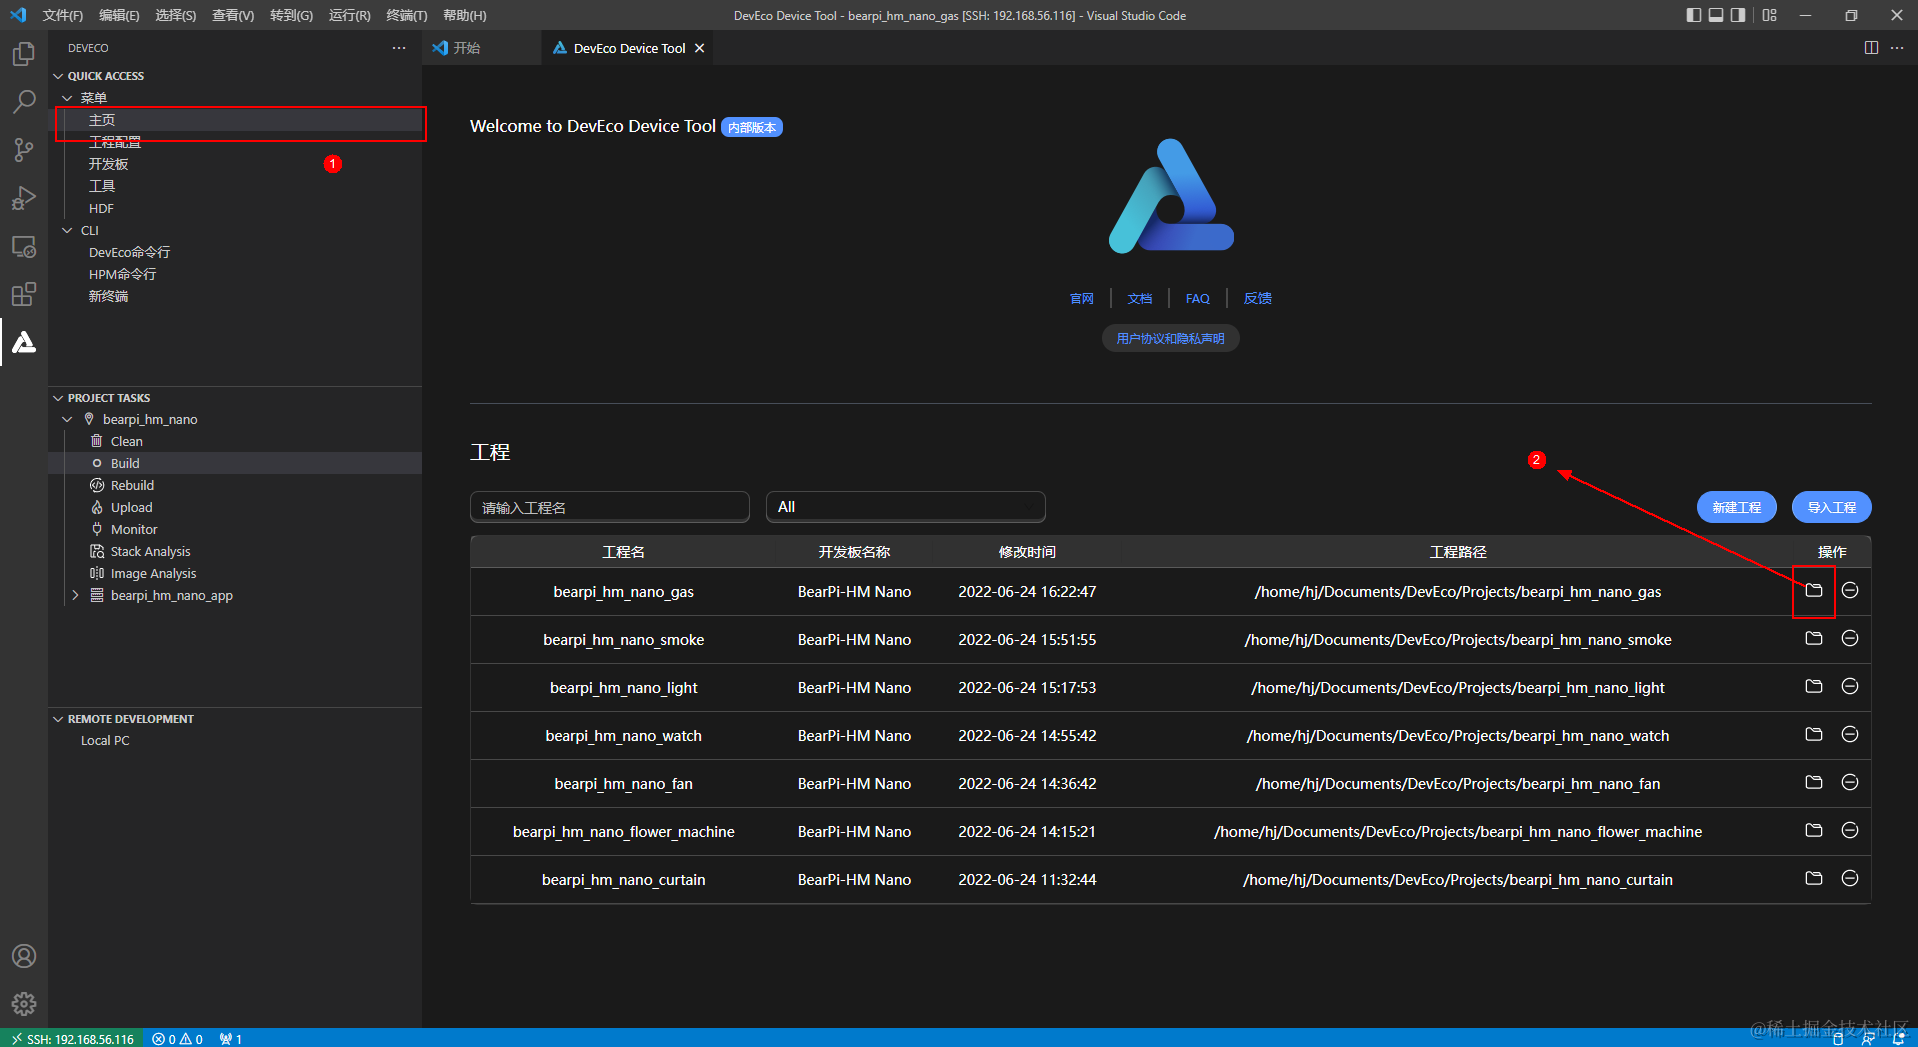Remove bearpi_hm_nano_curtain via minus icon
Screen dimensions: 1918x1047
pyautogui.click(x=1850, y=878)
